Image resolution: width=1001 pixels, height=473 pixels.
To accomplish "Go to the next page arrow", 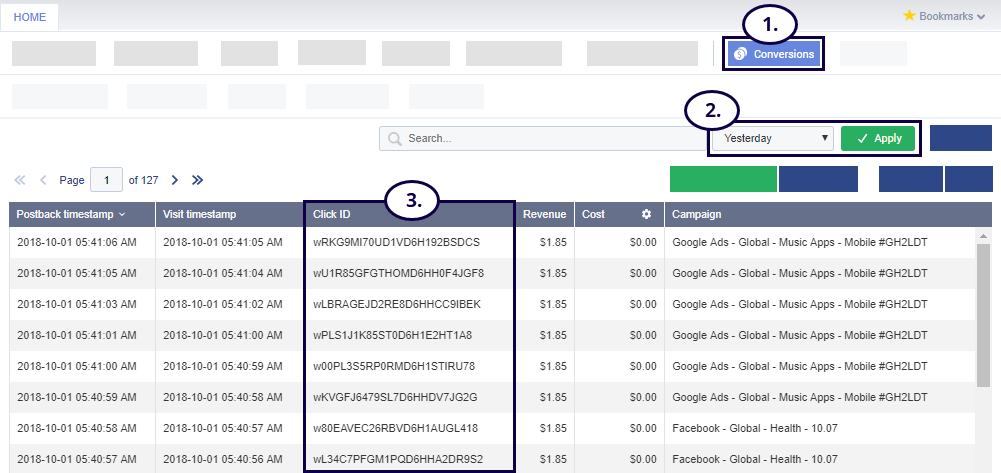I will [175, 180].
